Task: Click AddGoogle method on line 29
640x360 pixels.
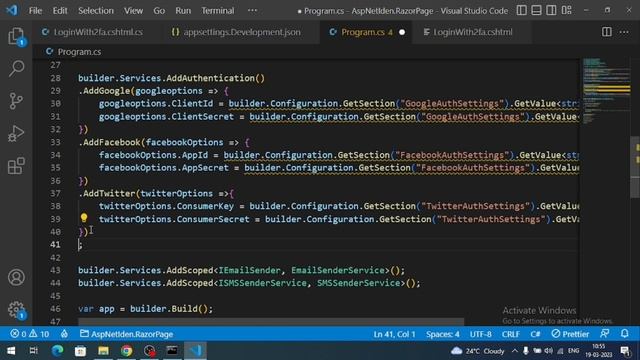Action: (106, 91)
